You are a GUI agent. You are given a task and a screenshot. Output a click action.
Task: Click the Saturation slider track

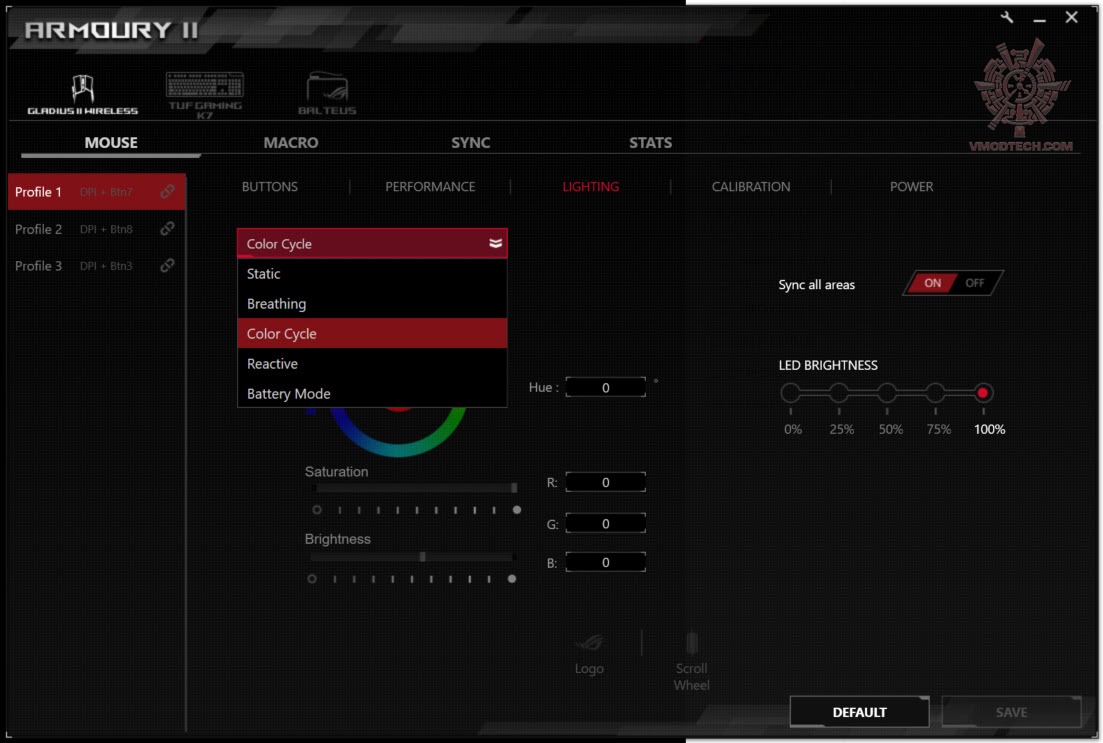pyautogui.click(x=414, y=488)
